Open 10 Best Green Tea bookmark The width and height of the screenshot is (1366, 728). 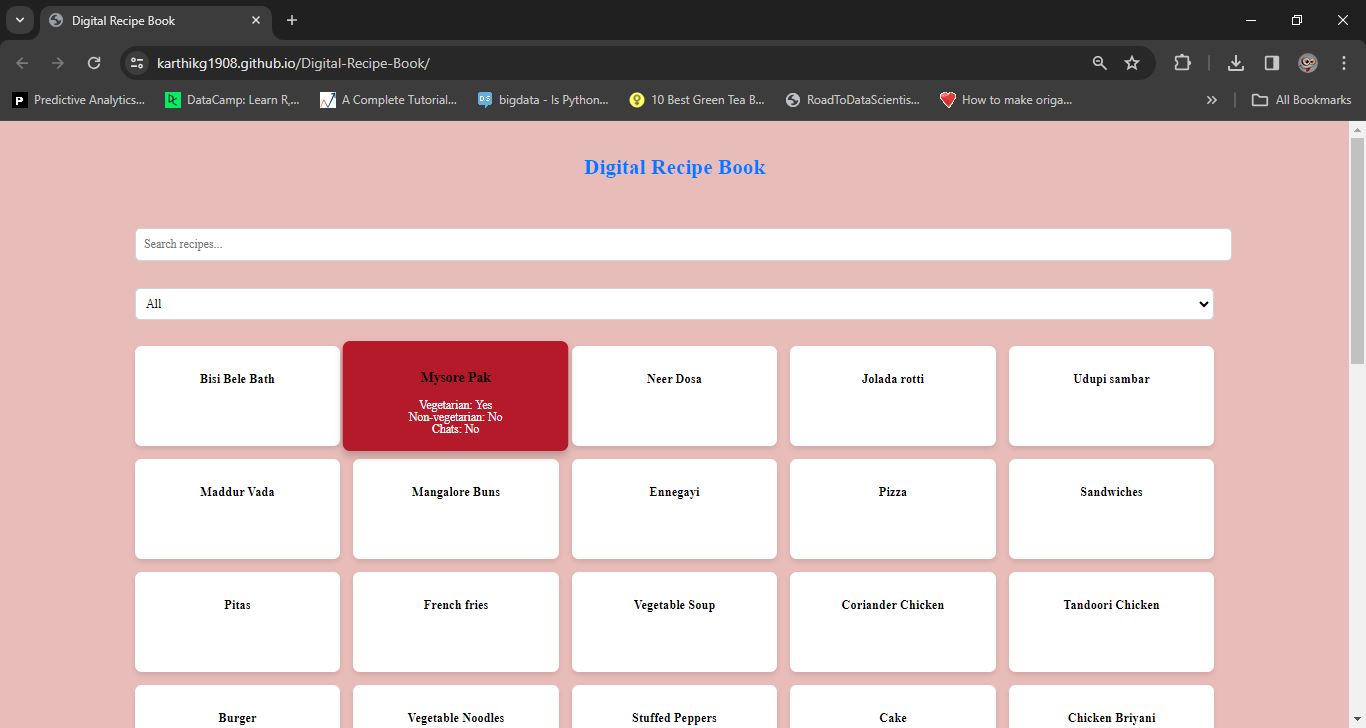coord(697,100)
